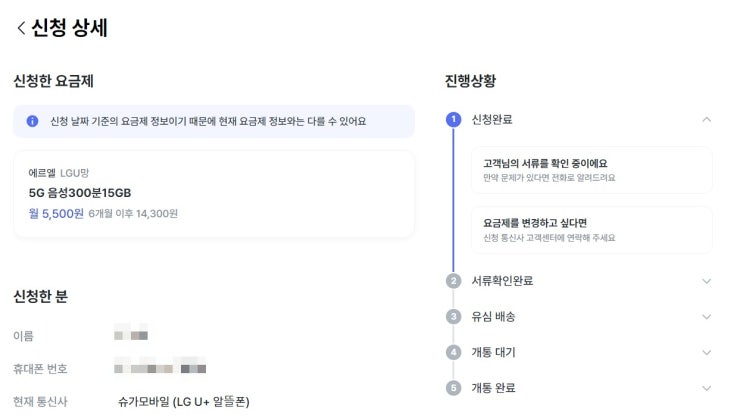The height and width of the screenshot is (416, 743).
Task: Open the 5G 음성300분15GB plan card
Action: coord(213,193)
